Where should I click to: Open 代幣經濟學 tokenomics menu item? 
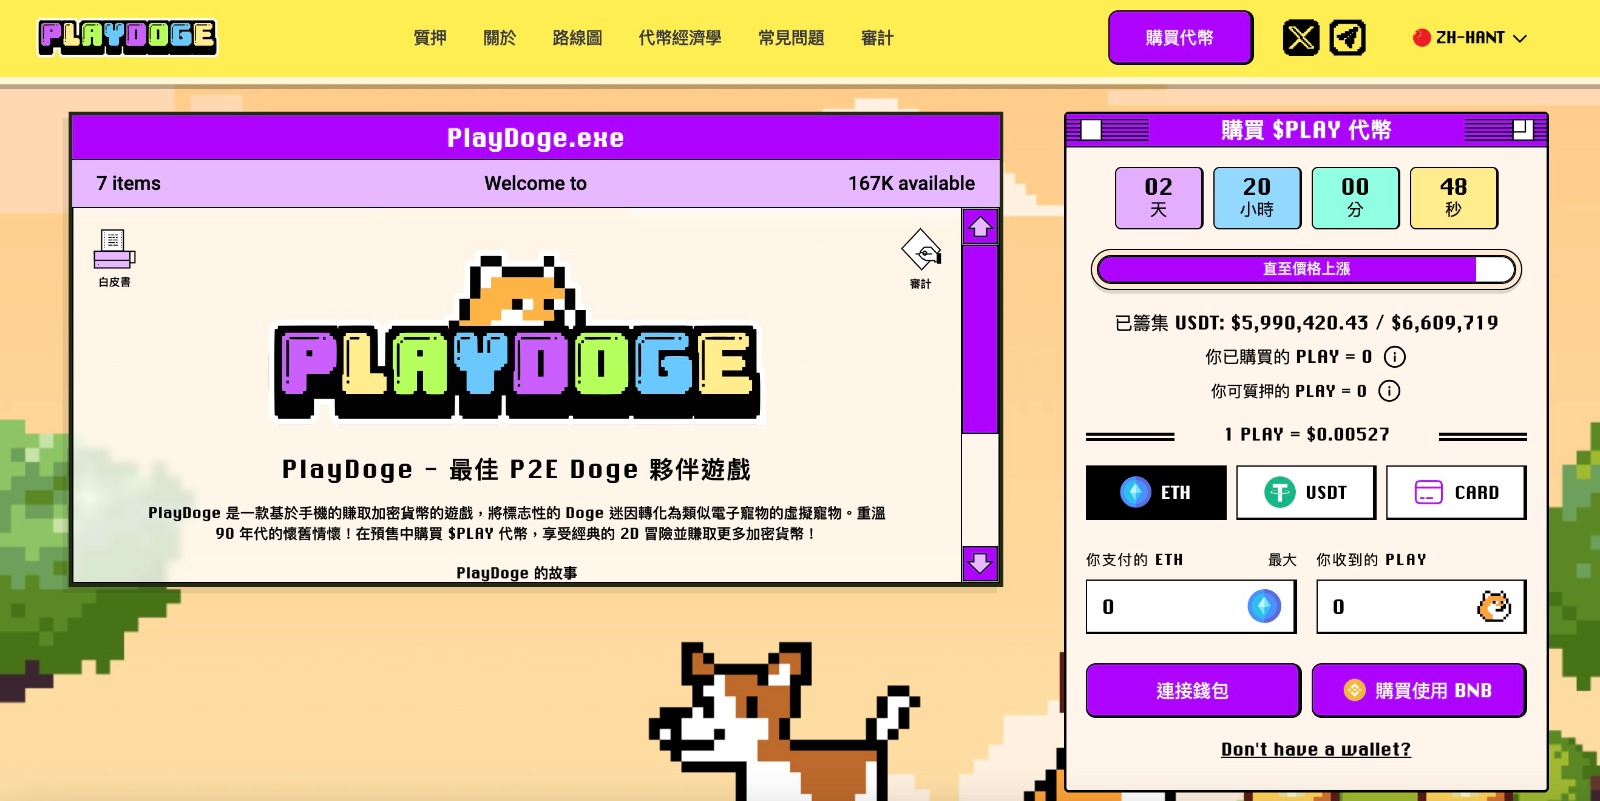click(x=680, y=38)
